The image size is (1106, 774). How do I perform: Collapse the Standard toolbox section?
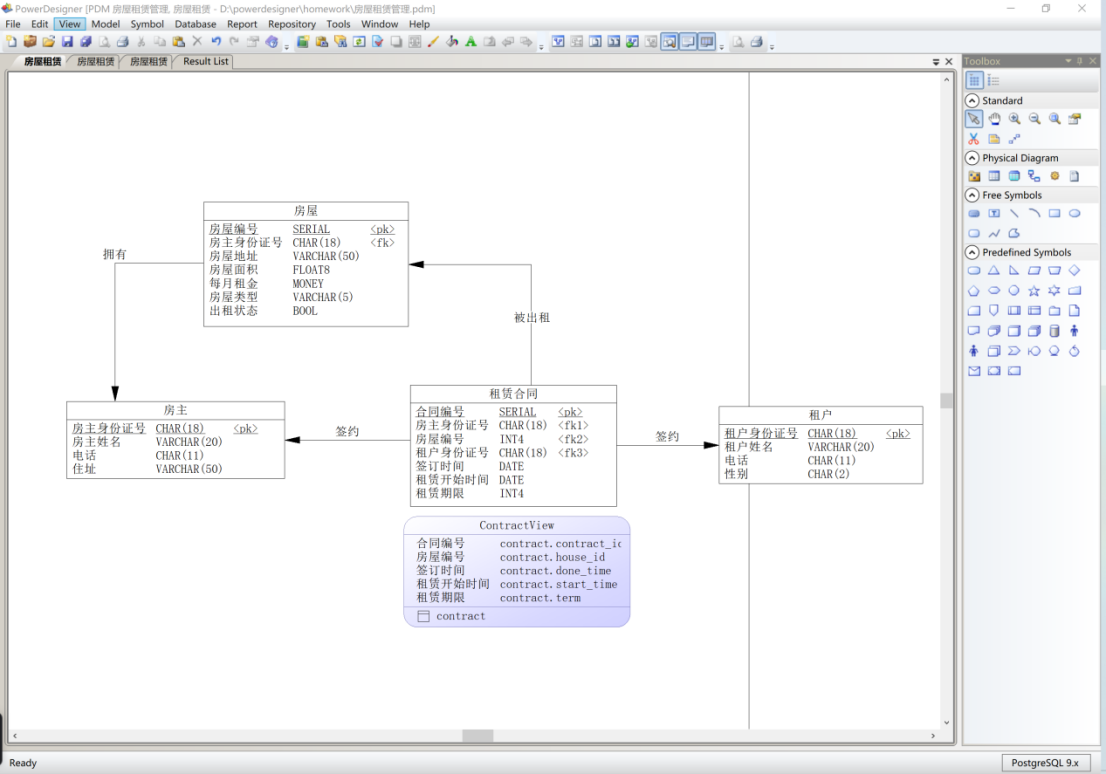point(972,100)
